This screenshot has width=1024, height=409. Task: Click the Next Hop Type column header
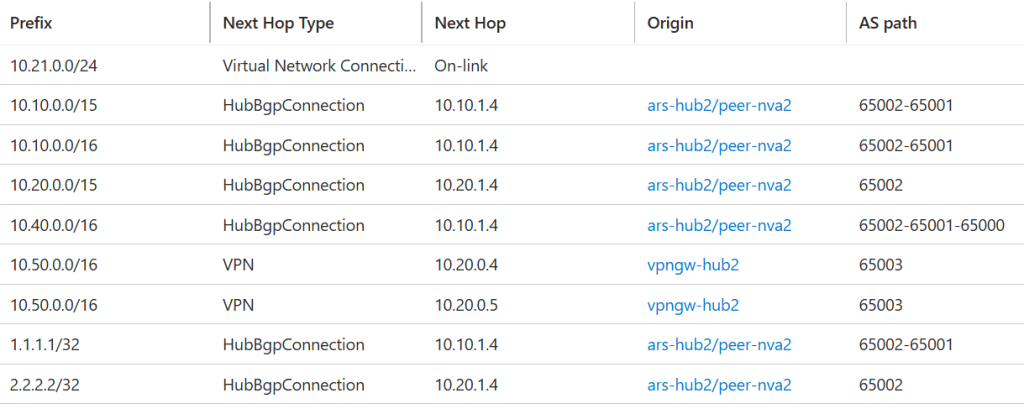pyautogui.click(x=278, y=24)
